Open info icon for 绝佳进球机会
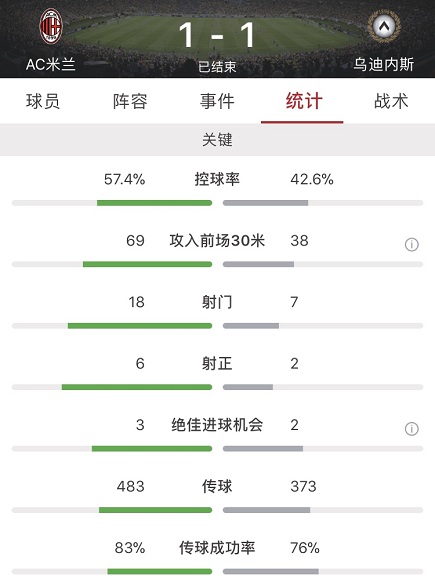The height and width of the screenshot is (586, 435). pyautogui.click(x=411, y=429)
